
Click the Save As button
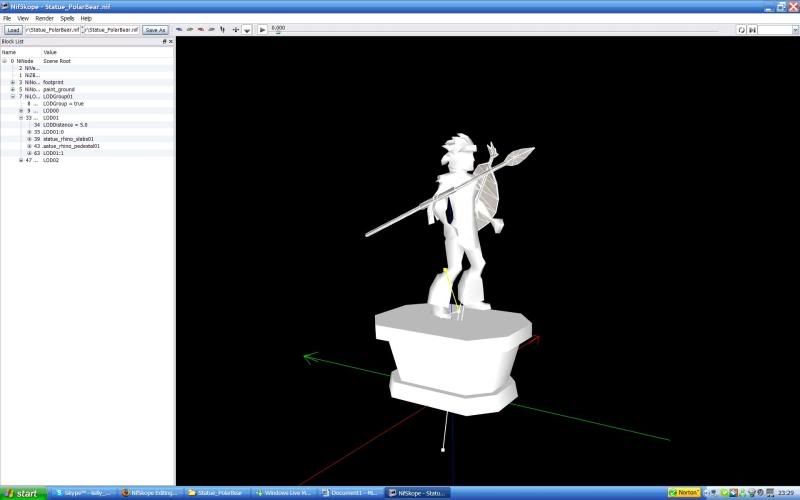[x=155, y=30]
